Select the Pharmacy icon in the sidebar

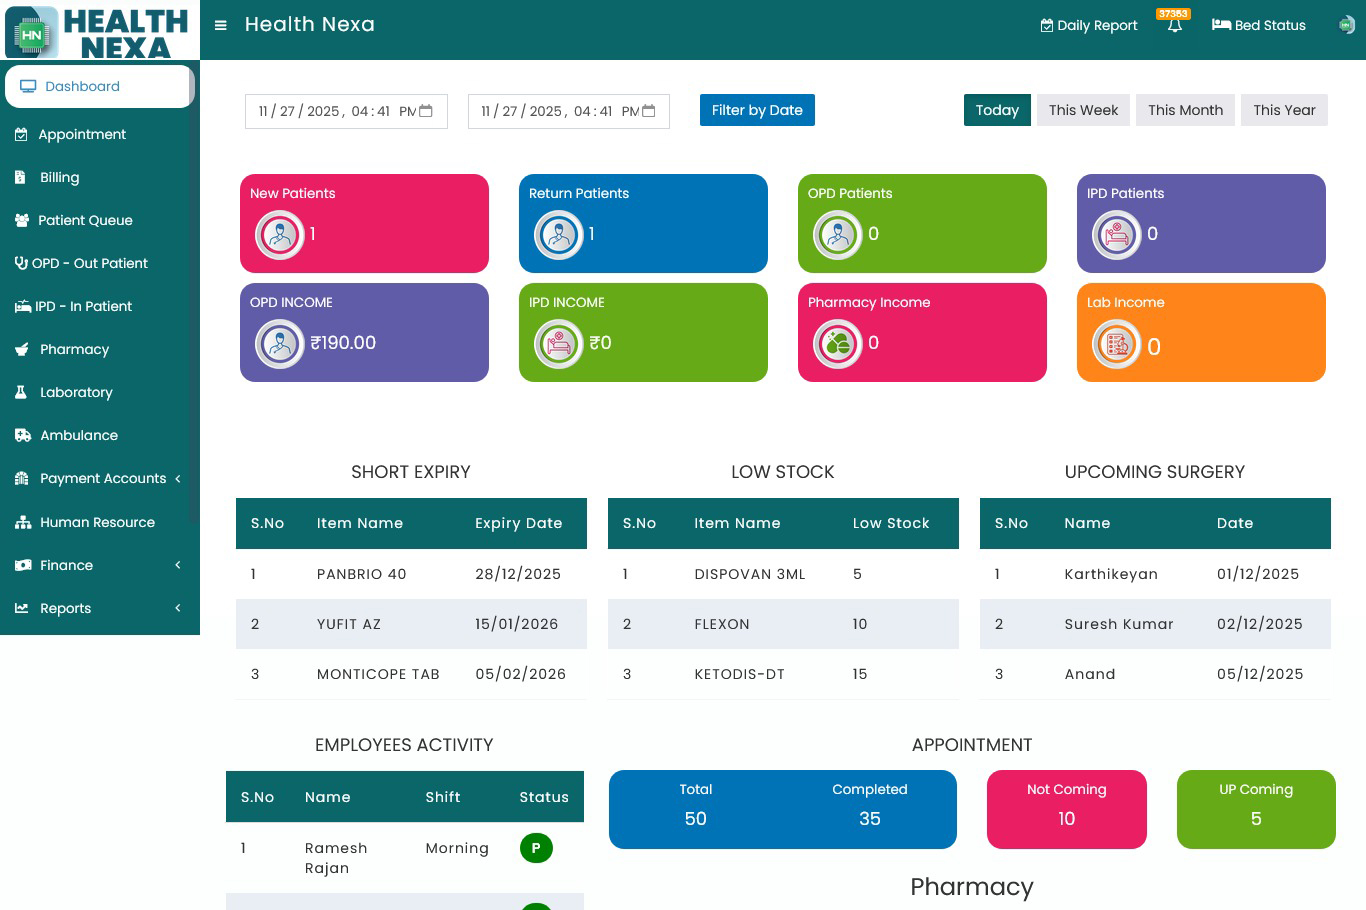[22, 349]
